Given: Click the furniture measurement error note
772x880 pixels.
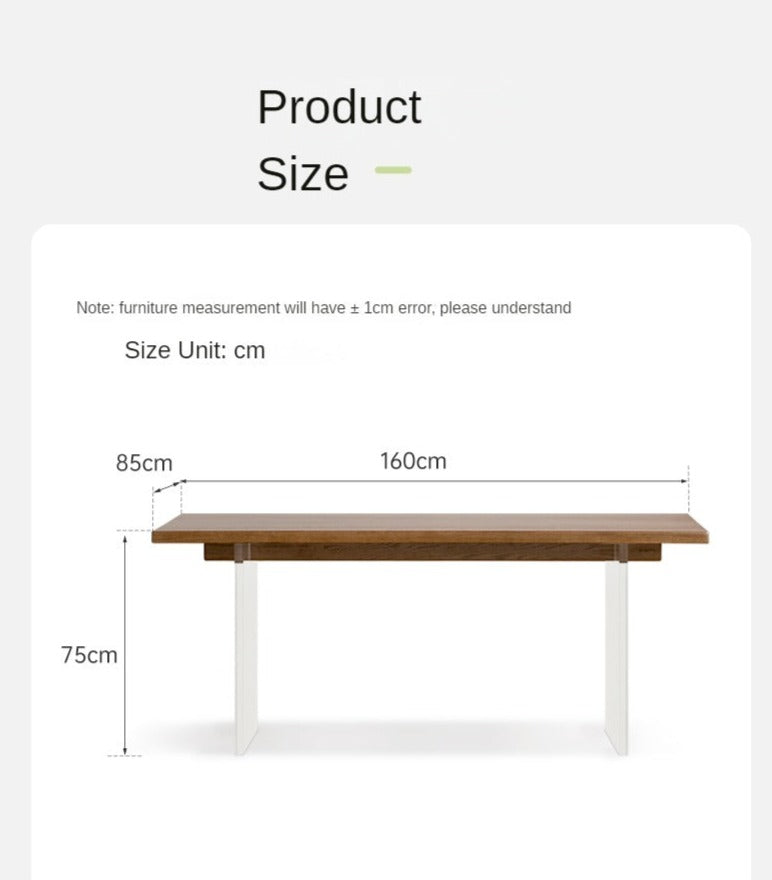Looking at the screenshot, I should pos(323,308).
